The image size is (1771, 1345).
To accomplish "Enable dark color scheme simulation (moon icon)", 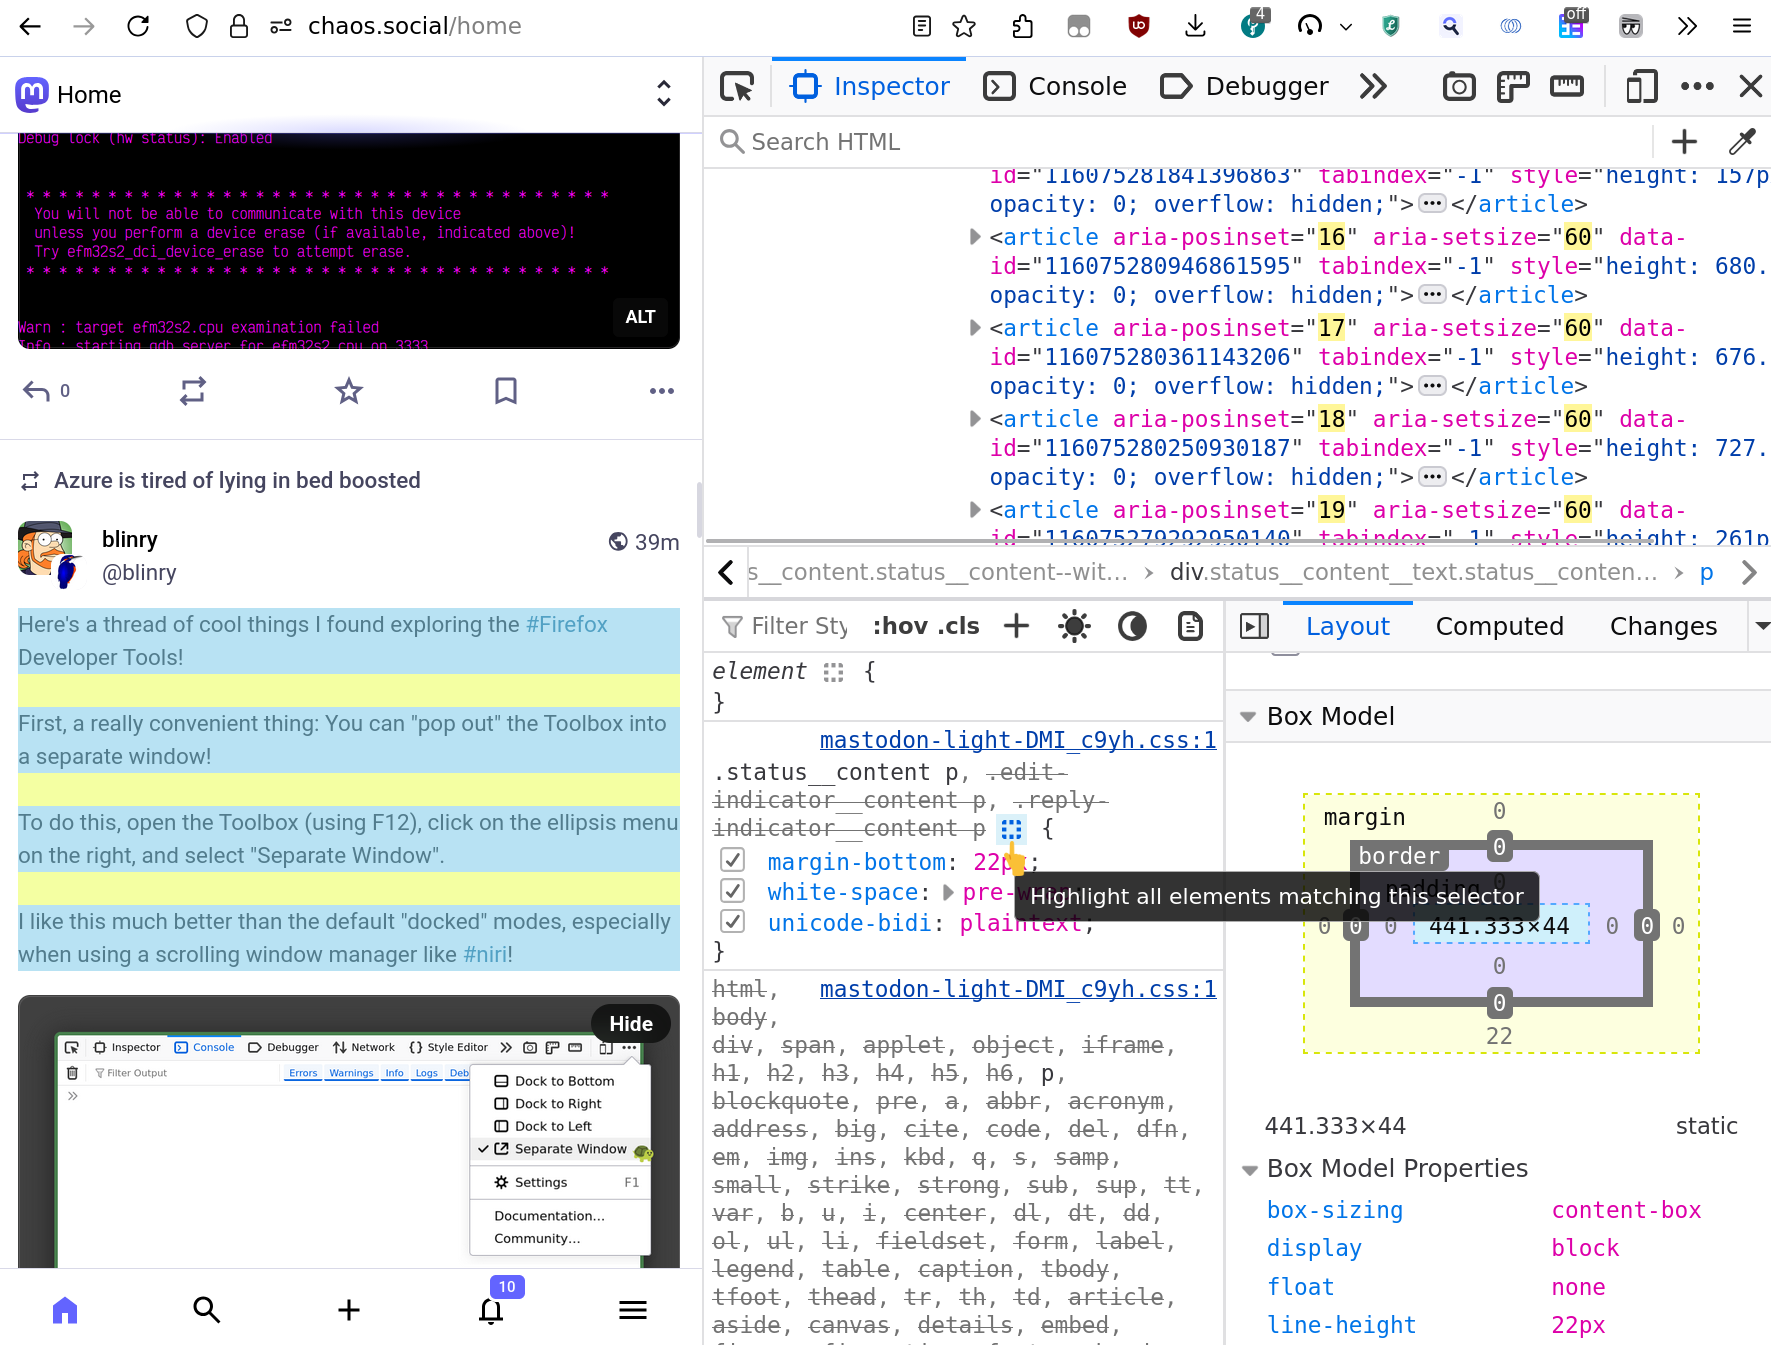I will click(1131, 626).
